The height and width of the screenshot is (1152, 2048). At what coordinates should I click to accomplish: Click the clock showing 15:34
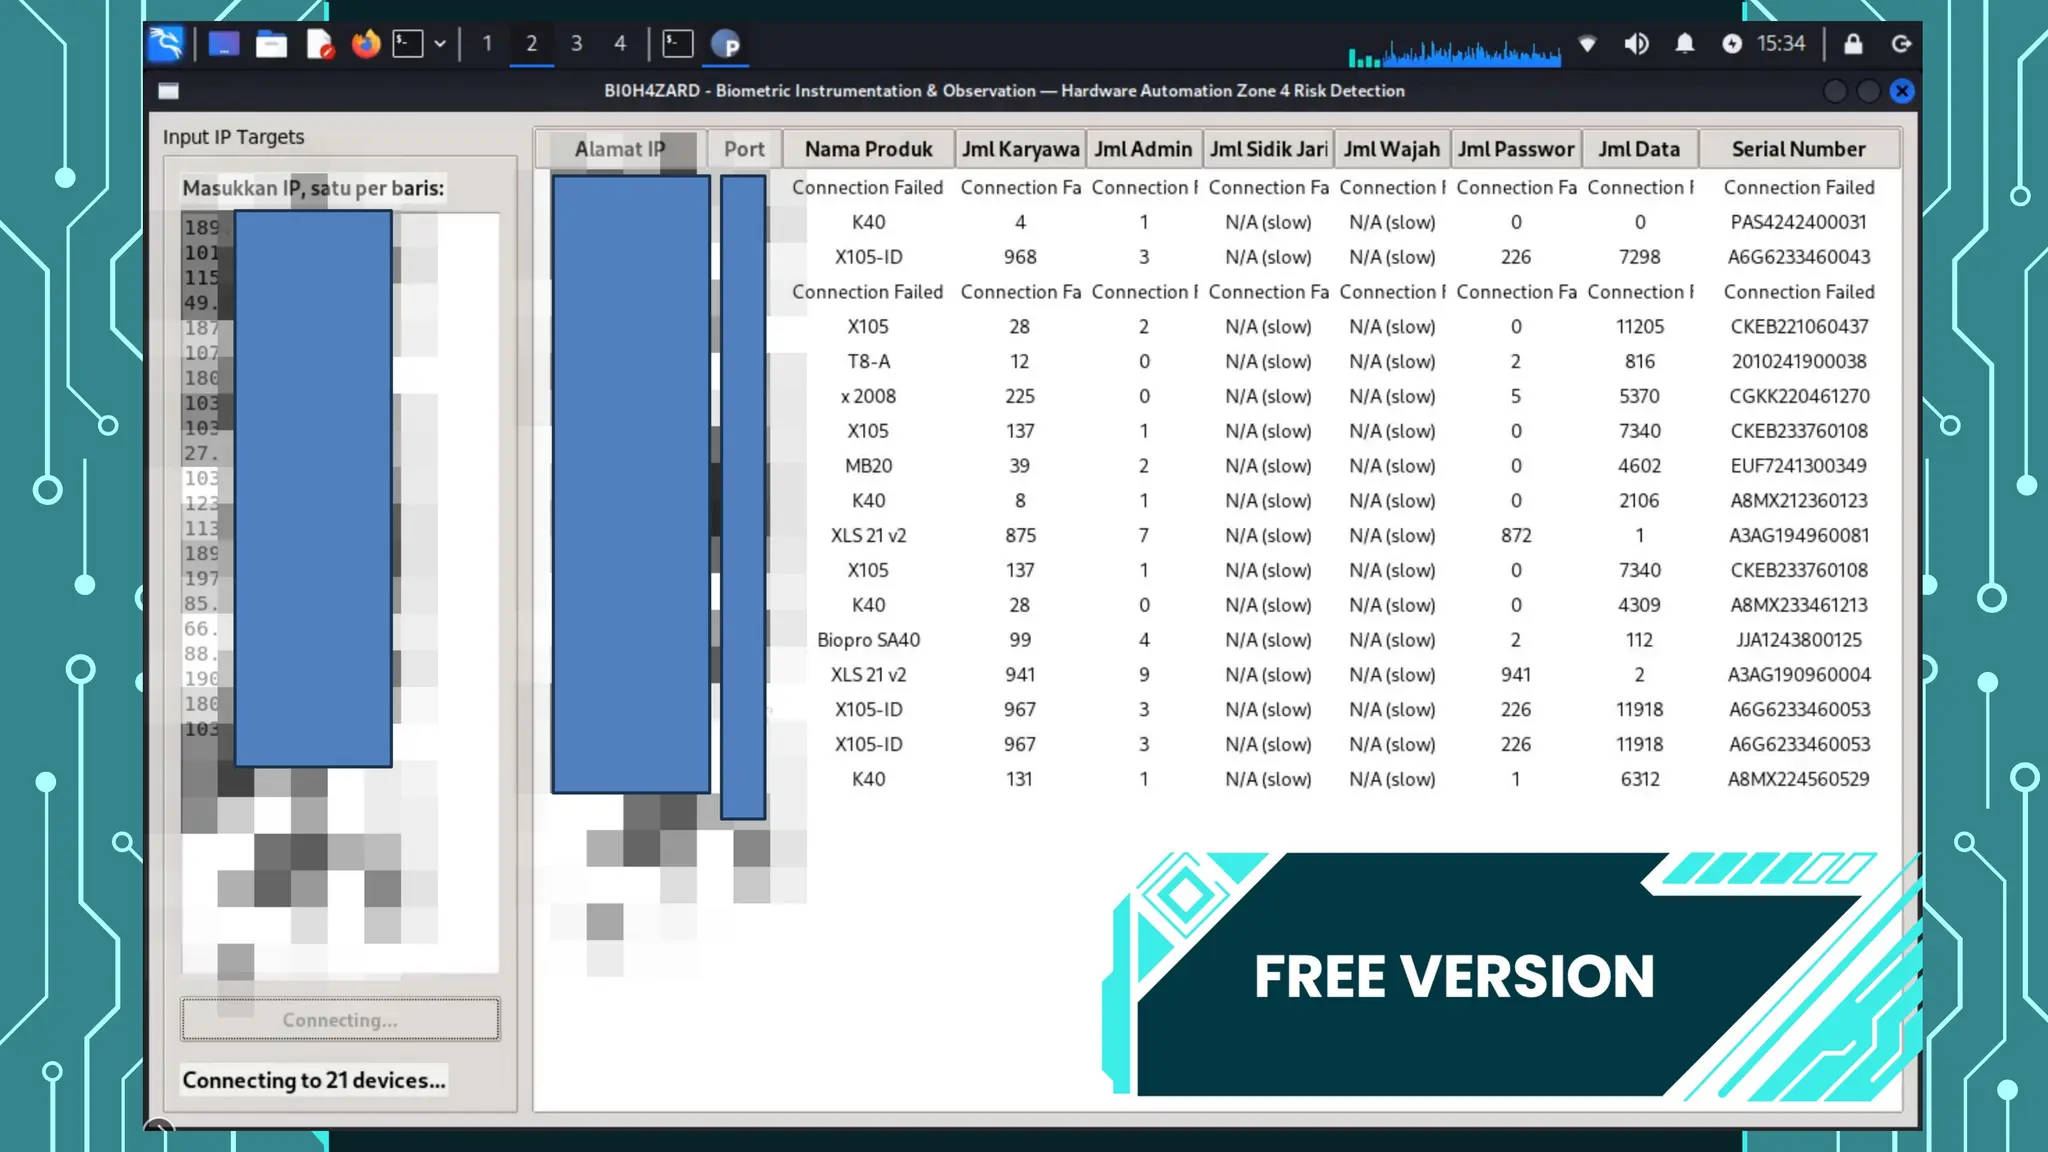1780,44
